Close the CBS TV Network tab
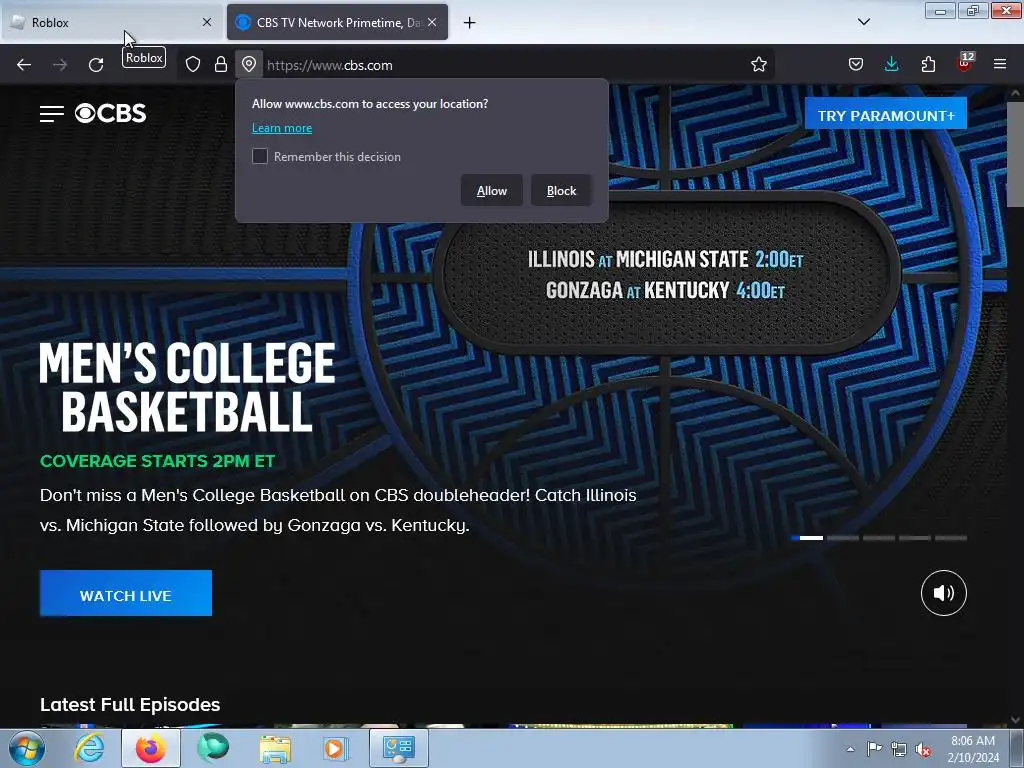The width and height of the screenshot is (1024, 768). click(432, 22)
